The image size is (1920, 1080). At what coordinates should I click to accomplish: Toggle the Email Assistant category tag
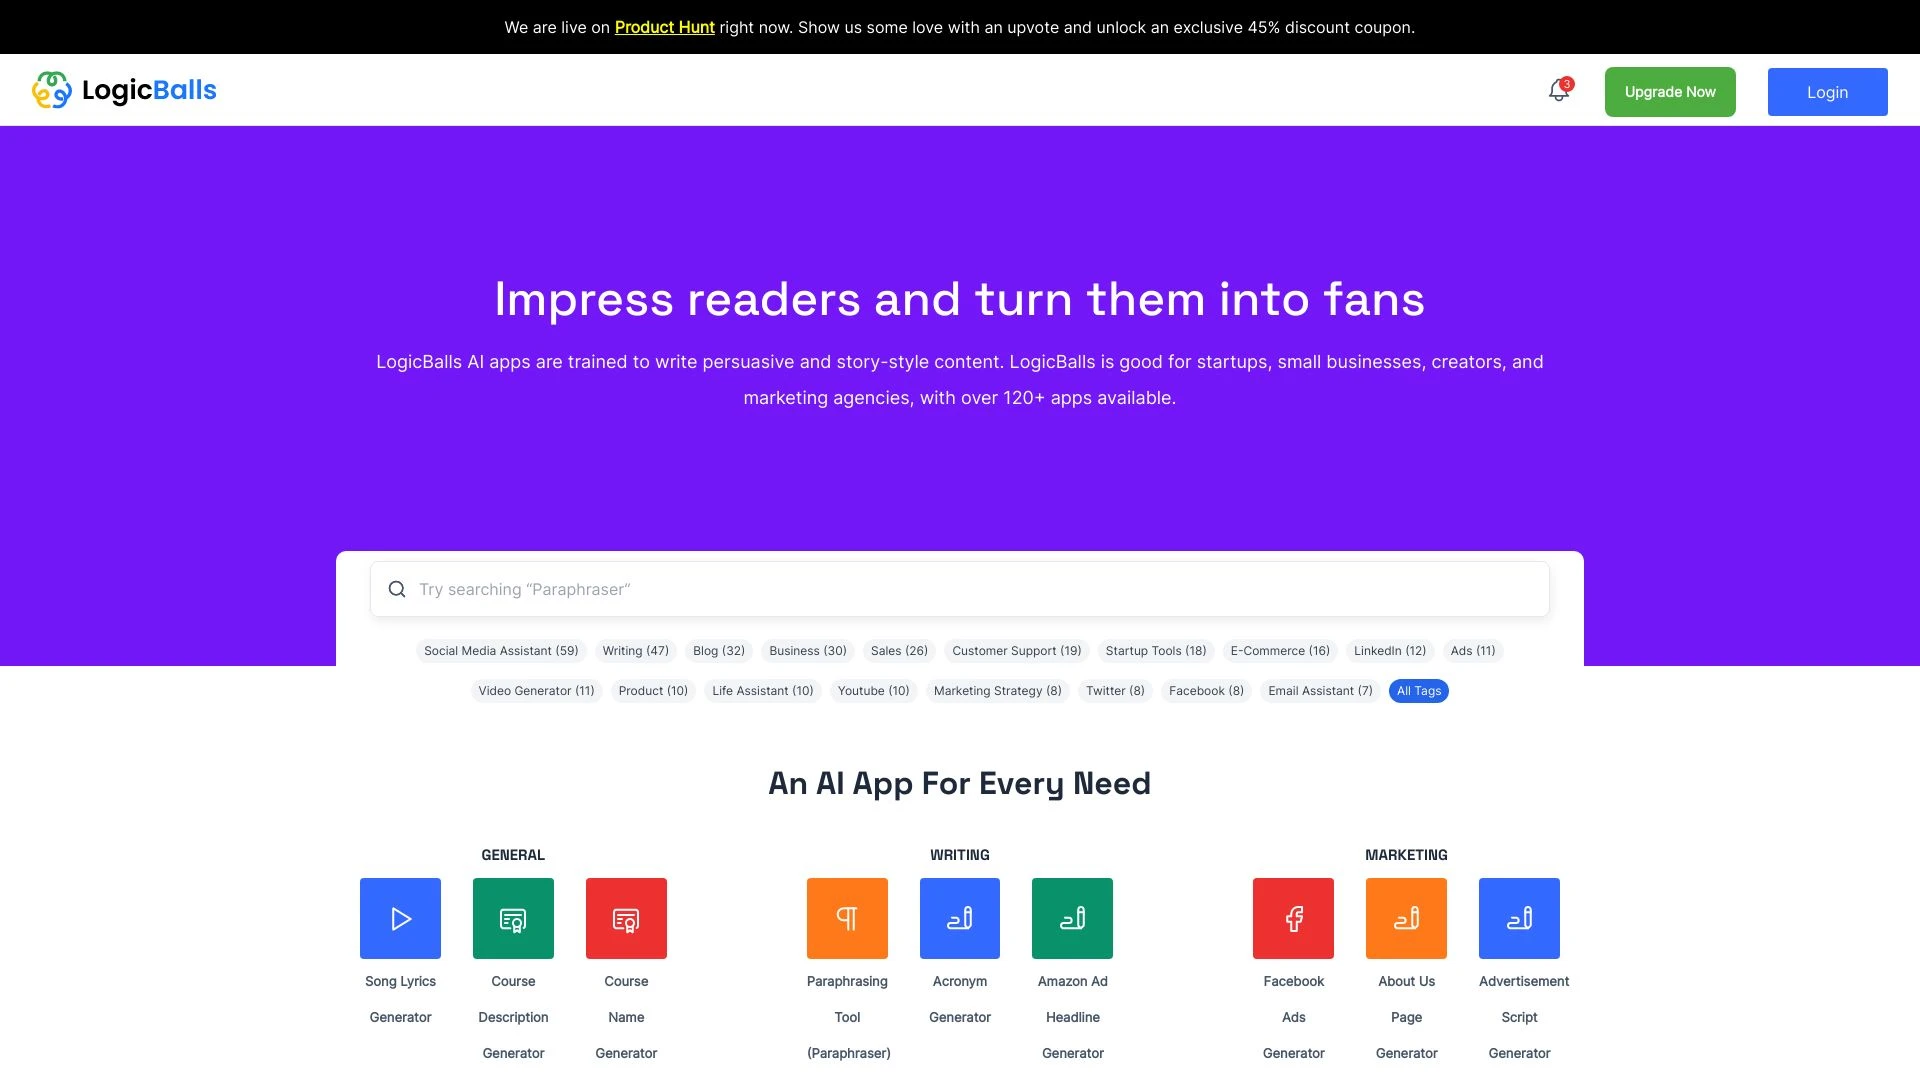(x=1319, y=690)
